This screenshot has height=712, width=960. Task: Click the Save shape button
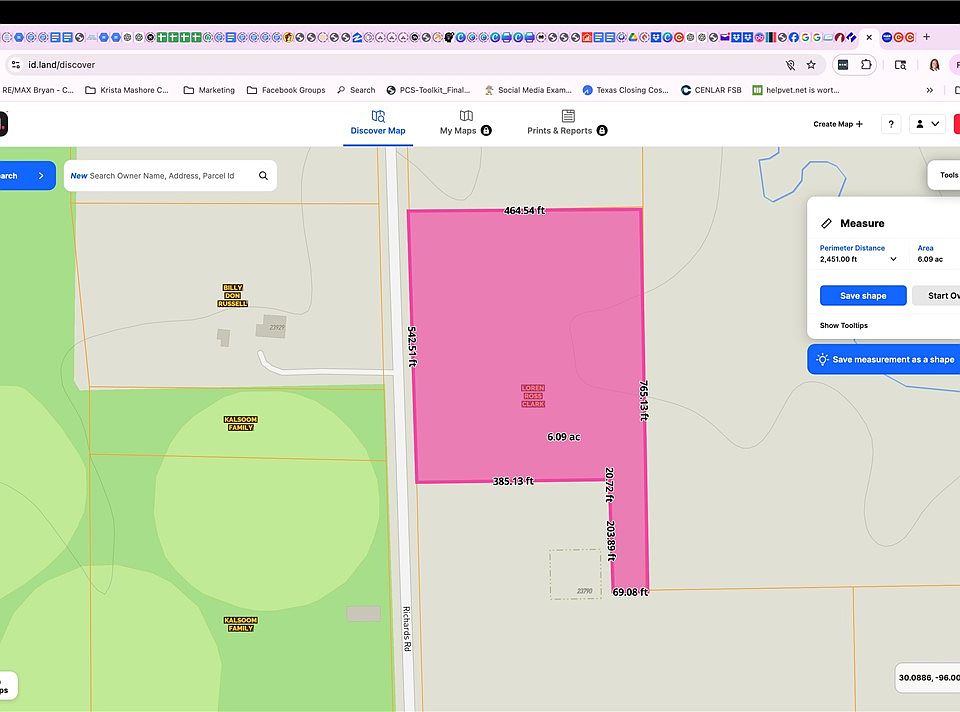click(x=862, y=295)
